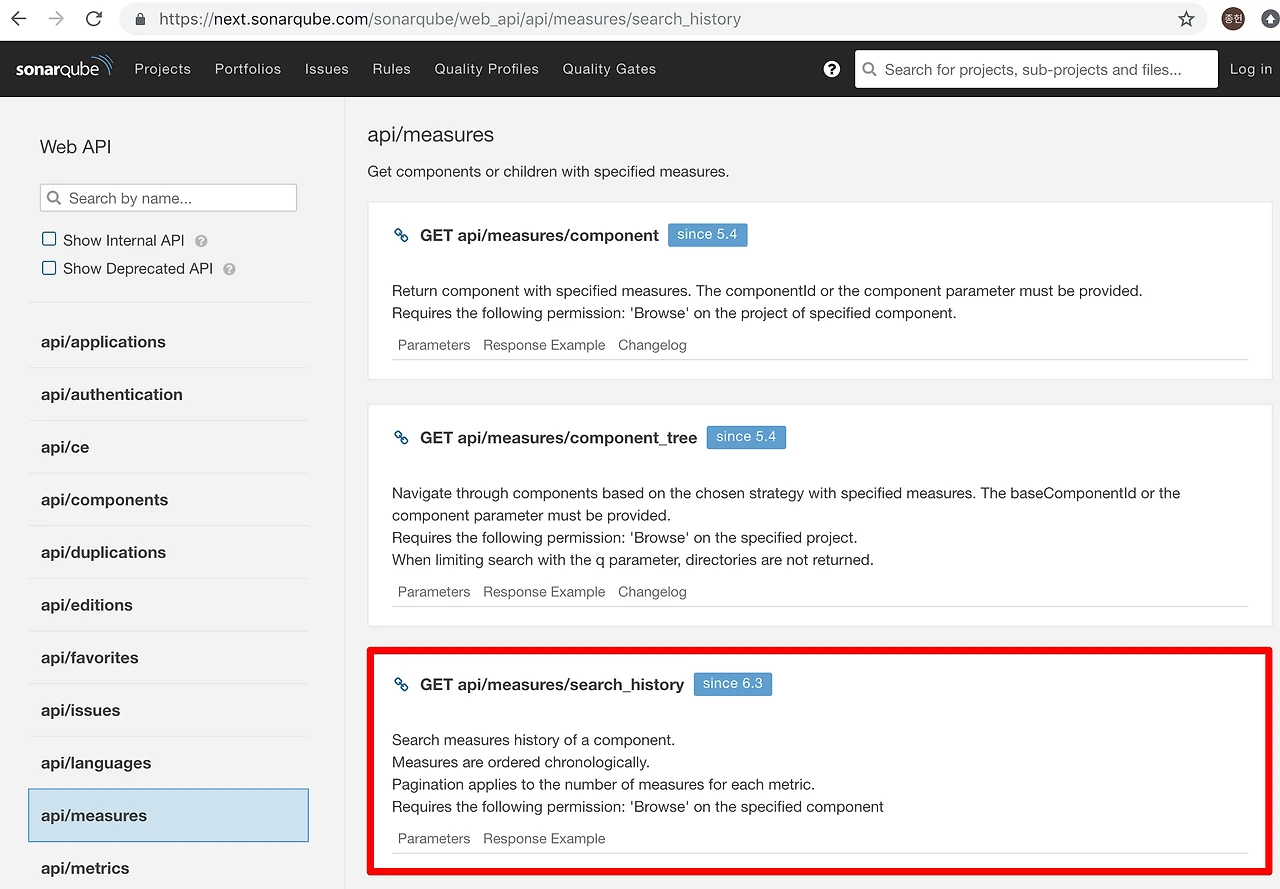Select api/duplications in the sidebar

point(168,553)
